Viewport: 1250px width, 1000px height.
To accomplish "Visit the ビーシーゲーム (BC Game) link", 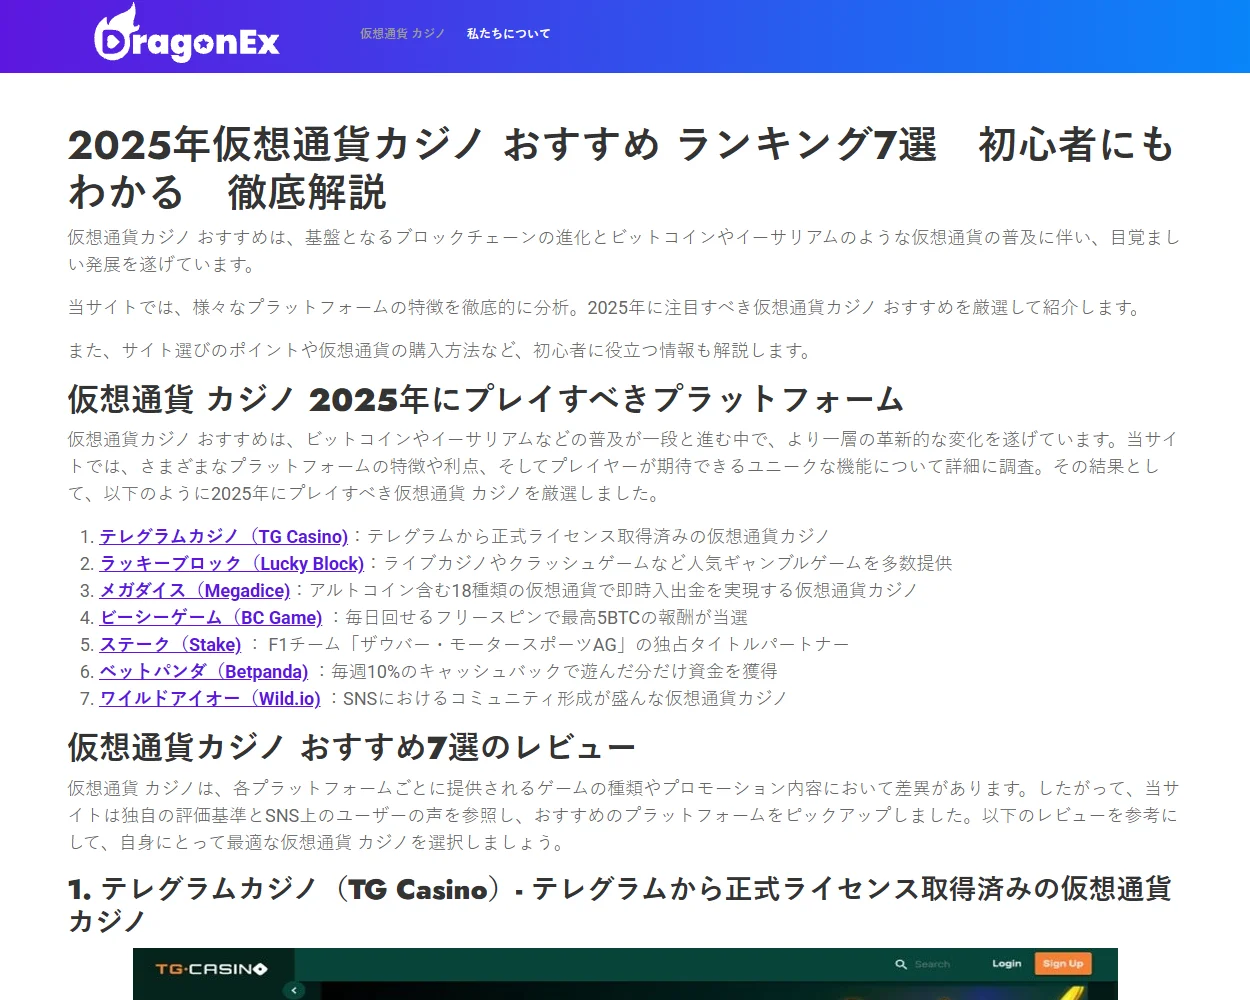I will coord(211,618).
